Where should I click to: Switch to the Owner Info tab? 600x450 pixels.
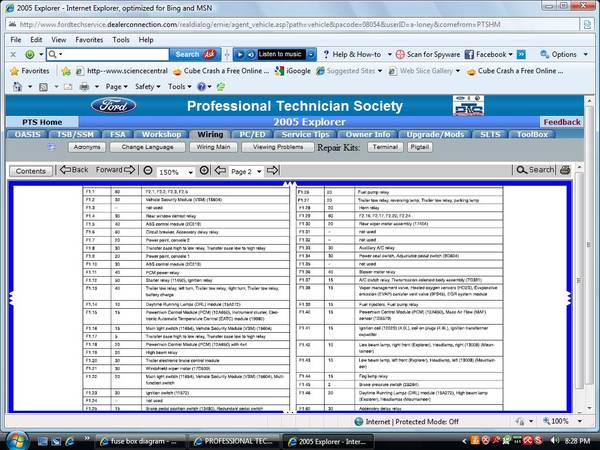368,134
